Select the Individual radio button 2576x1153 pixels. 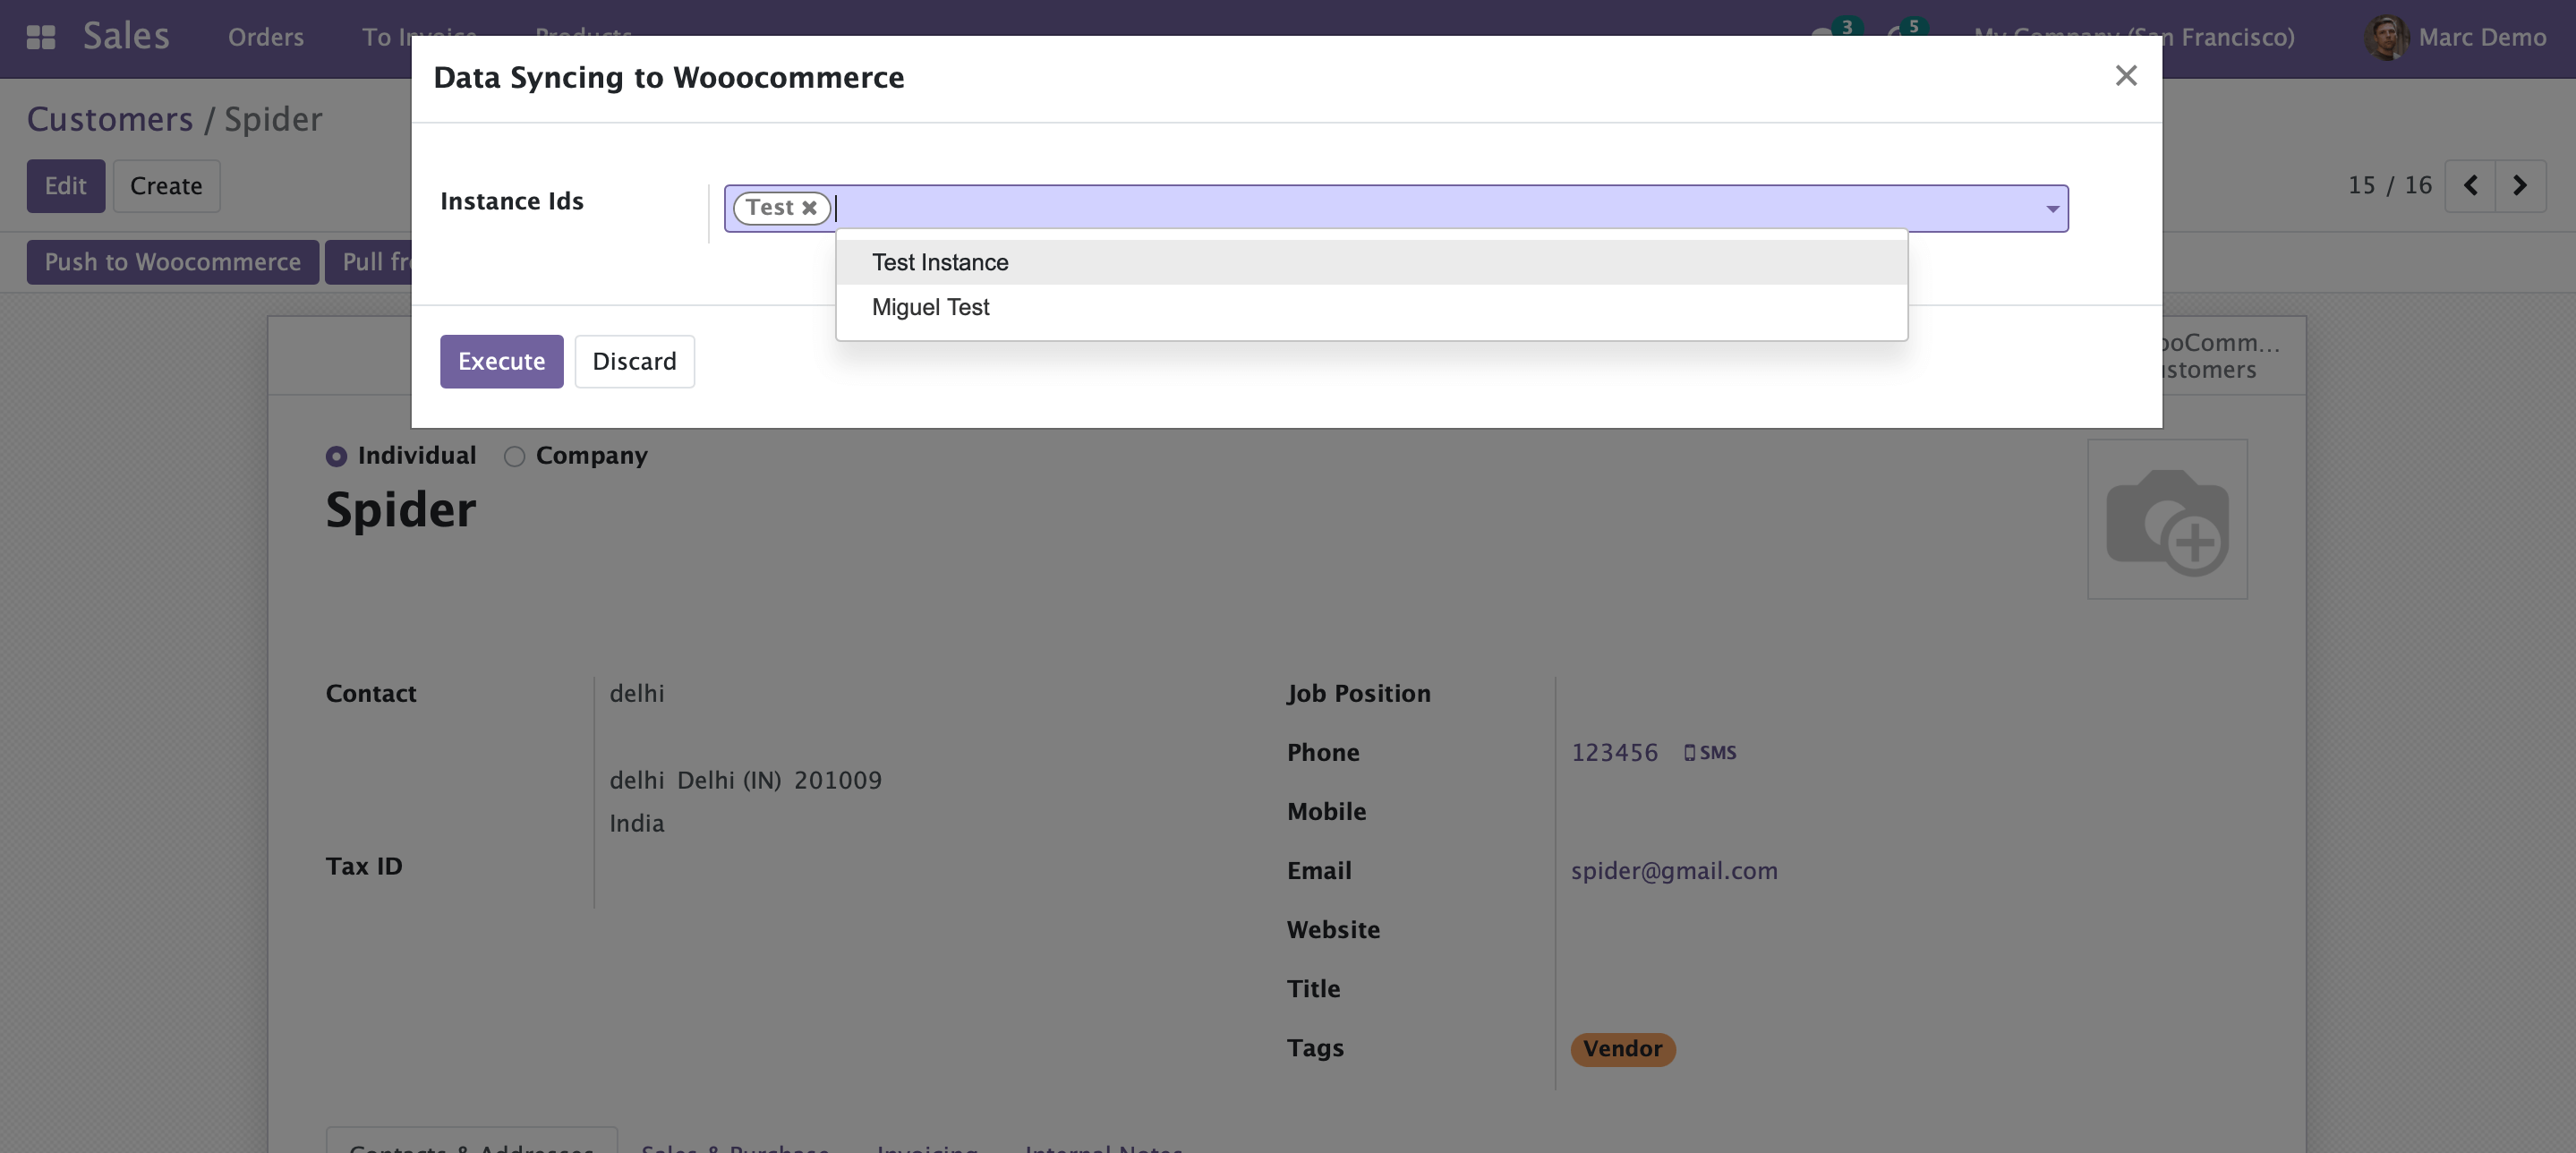pos(336,456)
